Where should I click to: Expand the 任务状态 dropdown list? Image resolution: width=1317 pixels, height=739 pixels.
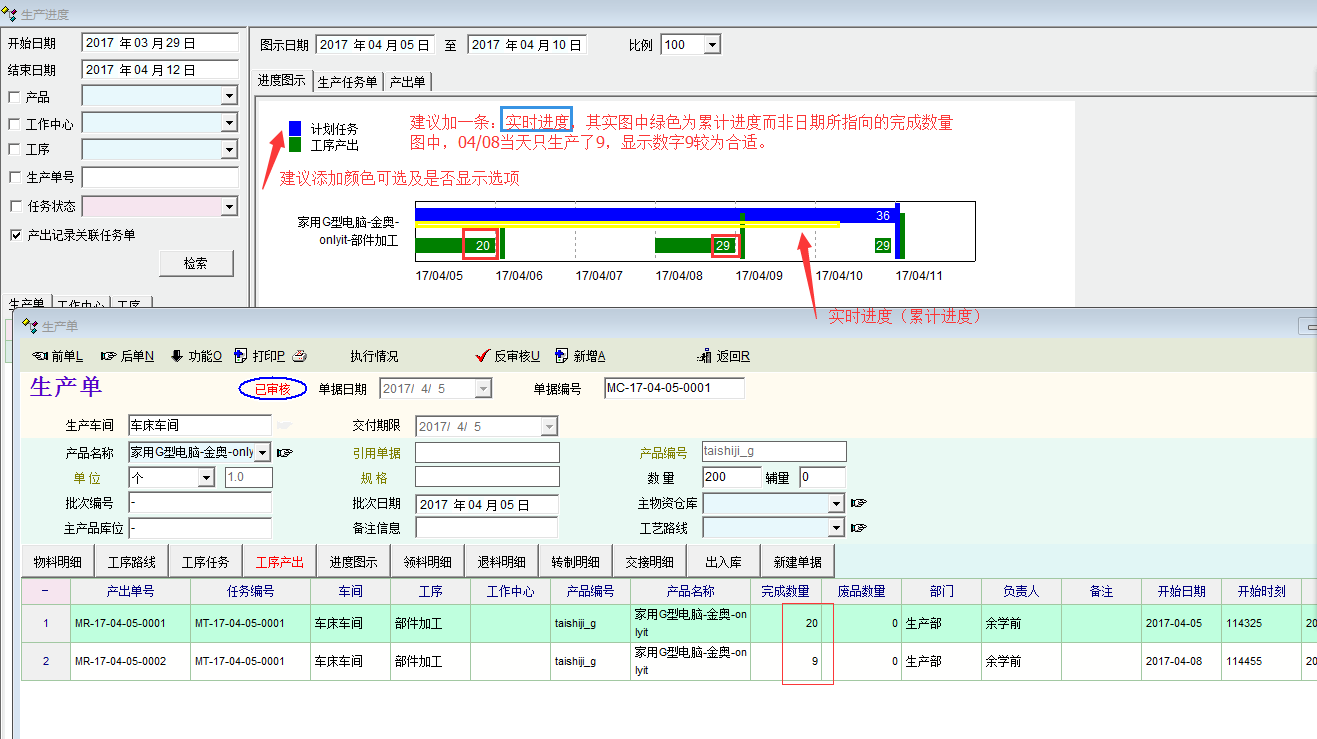pos(229,206)
